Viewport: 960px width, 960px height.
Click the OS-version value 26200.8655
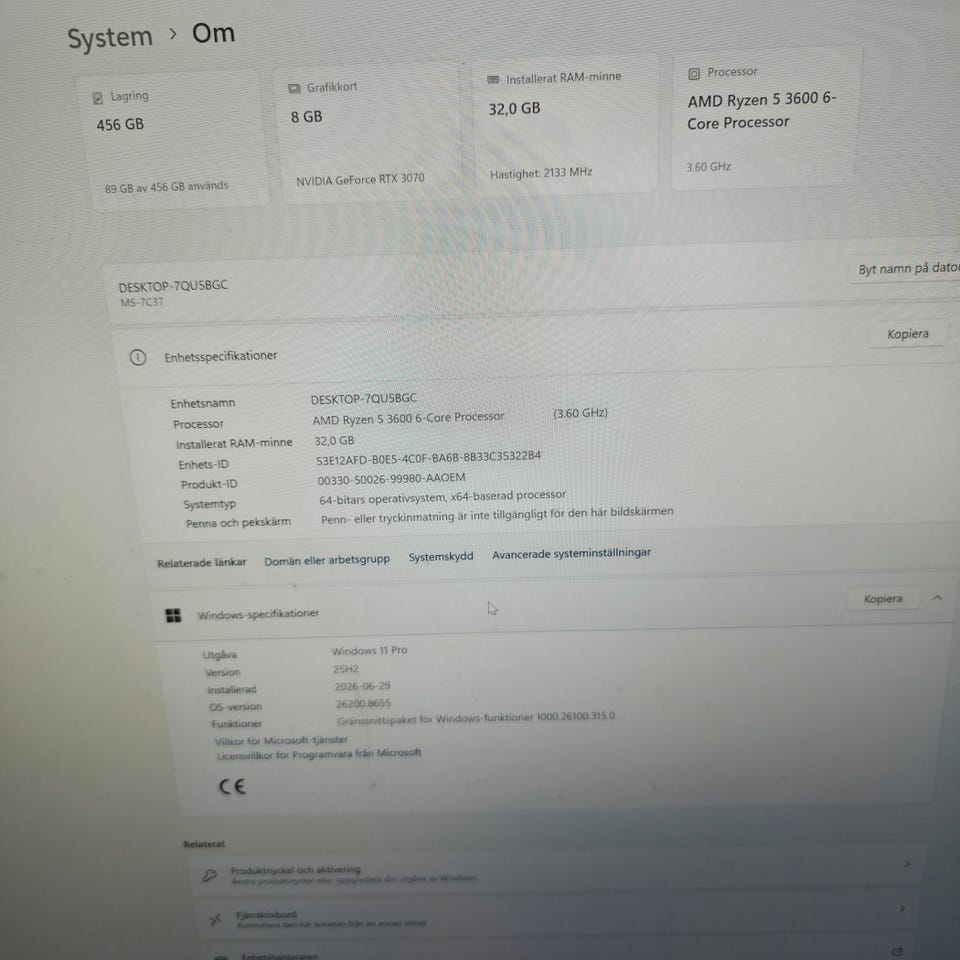pyautogui.click(x=362, y=703)
